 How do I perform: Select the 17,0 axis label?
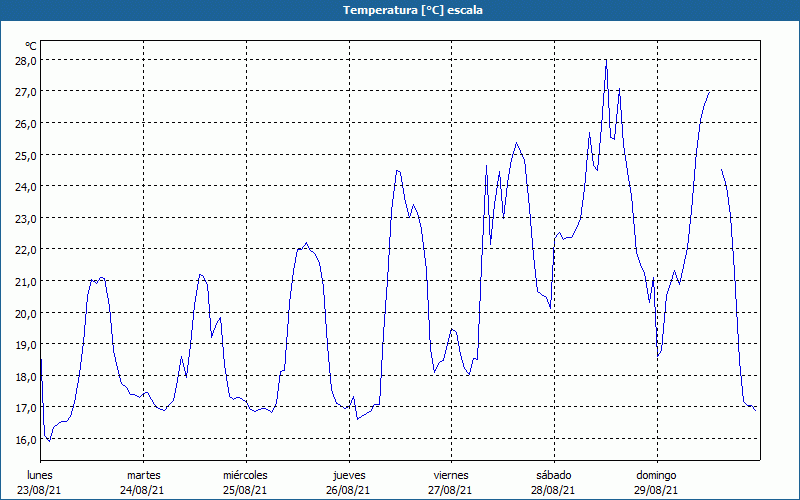[27, 408]
